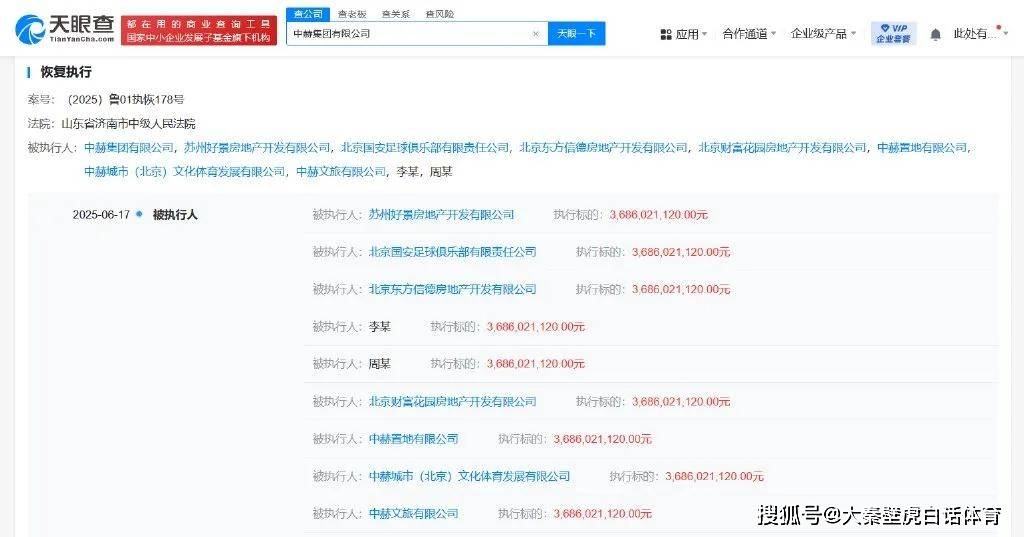Open 中赫置地有限公司 link in header list
Screen dimensions: 1024x537
921,148
